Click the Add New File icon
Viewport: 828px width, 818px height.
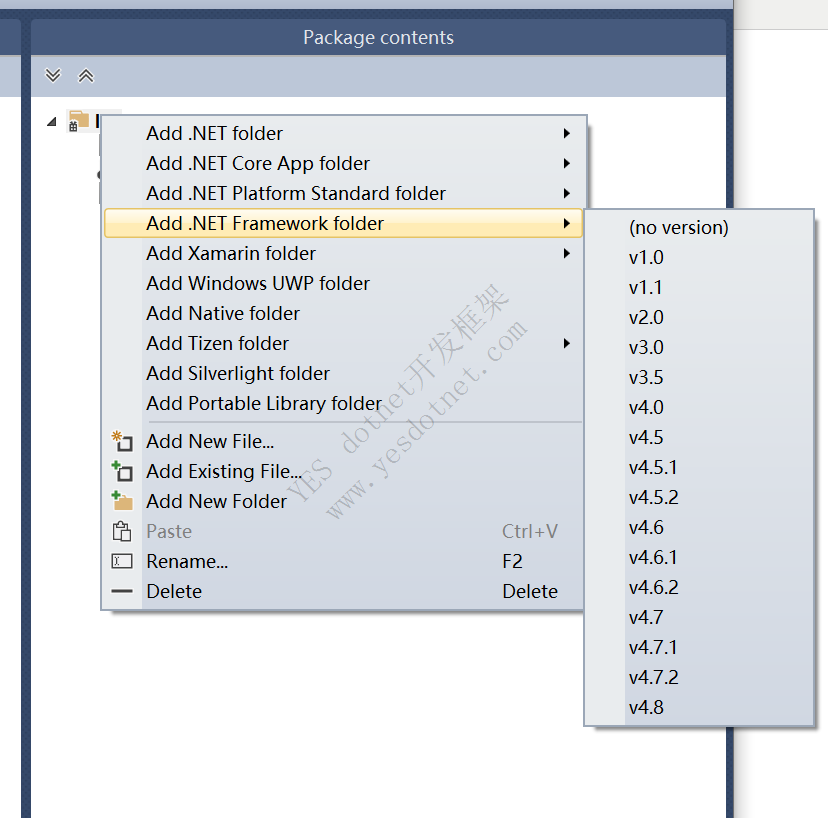pos(122,441)
